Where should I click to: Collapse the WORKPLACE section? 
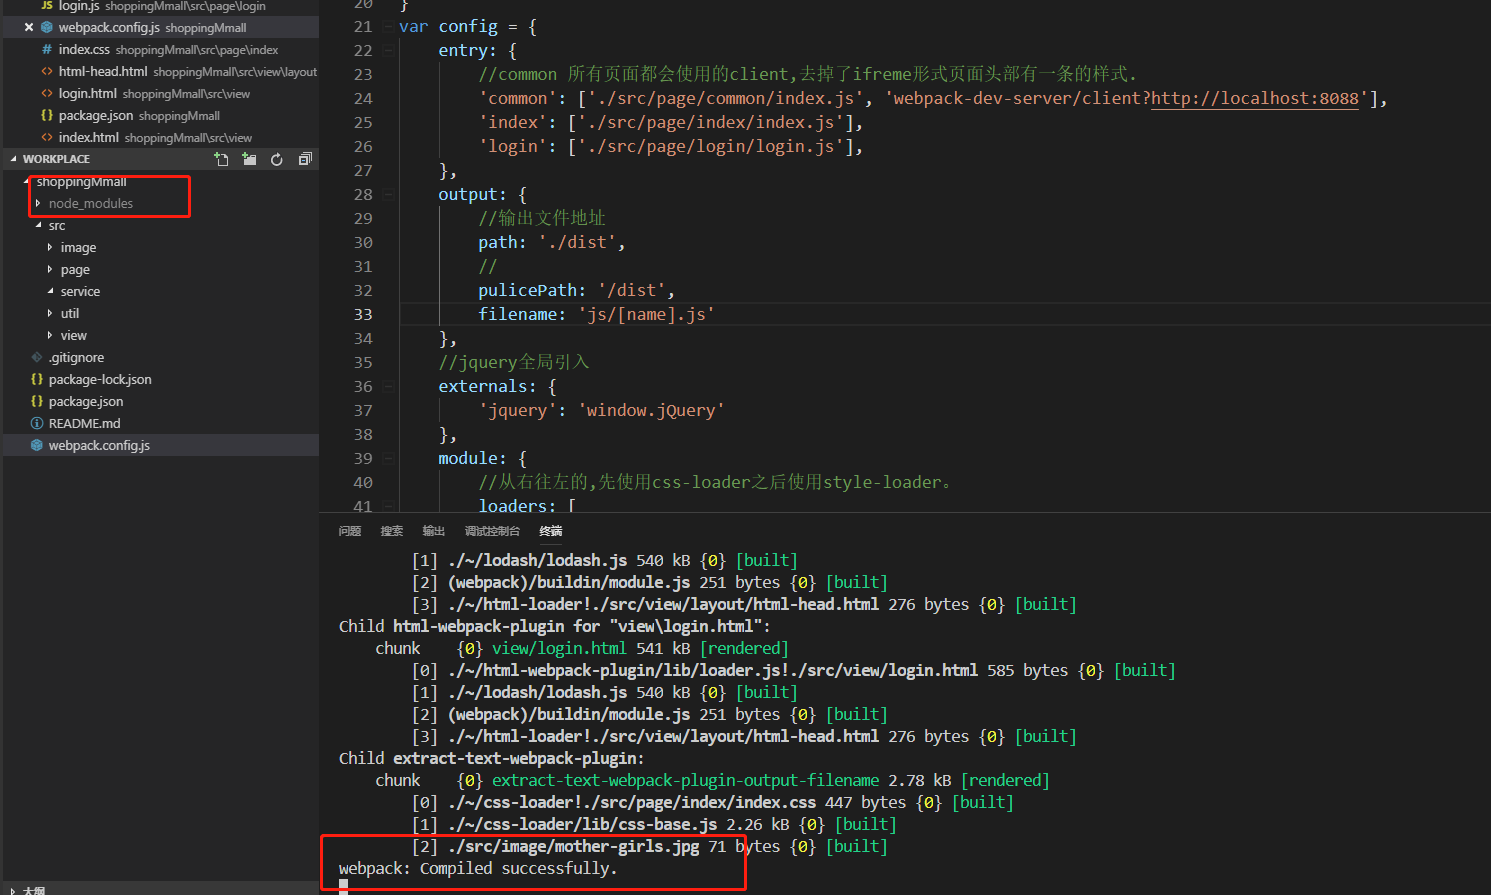pos(13,159)
